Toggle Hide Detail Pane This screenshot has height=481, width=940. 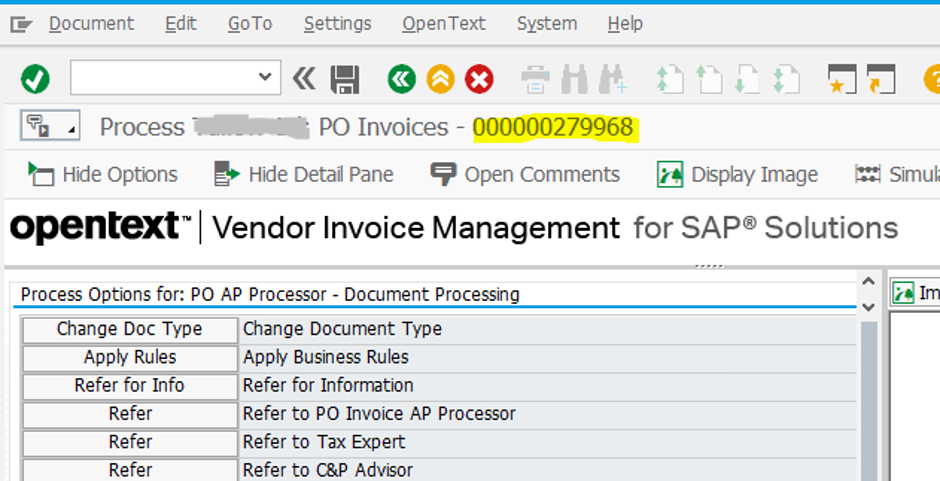(304, 175)
